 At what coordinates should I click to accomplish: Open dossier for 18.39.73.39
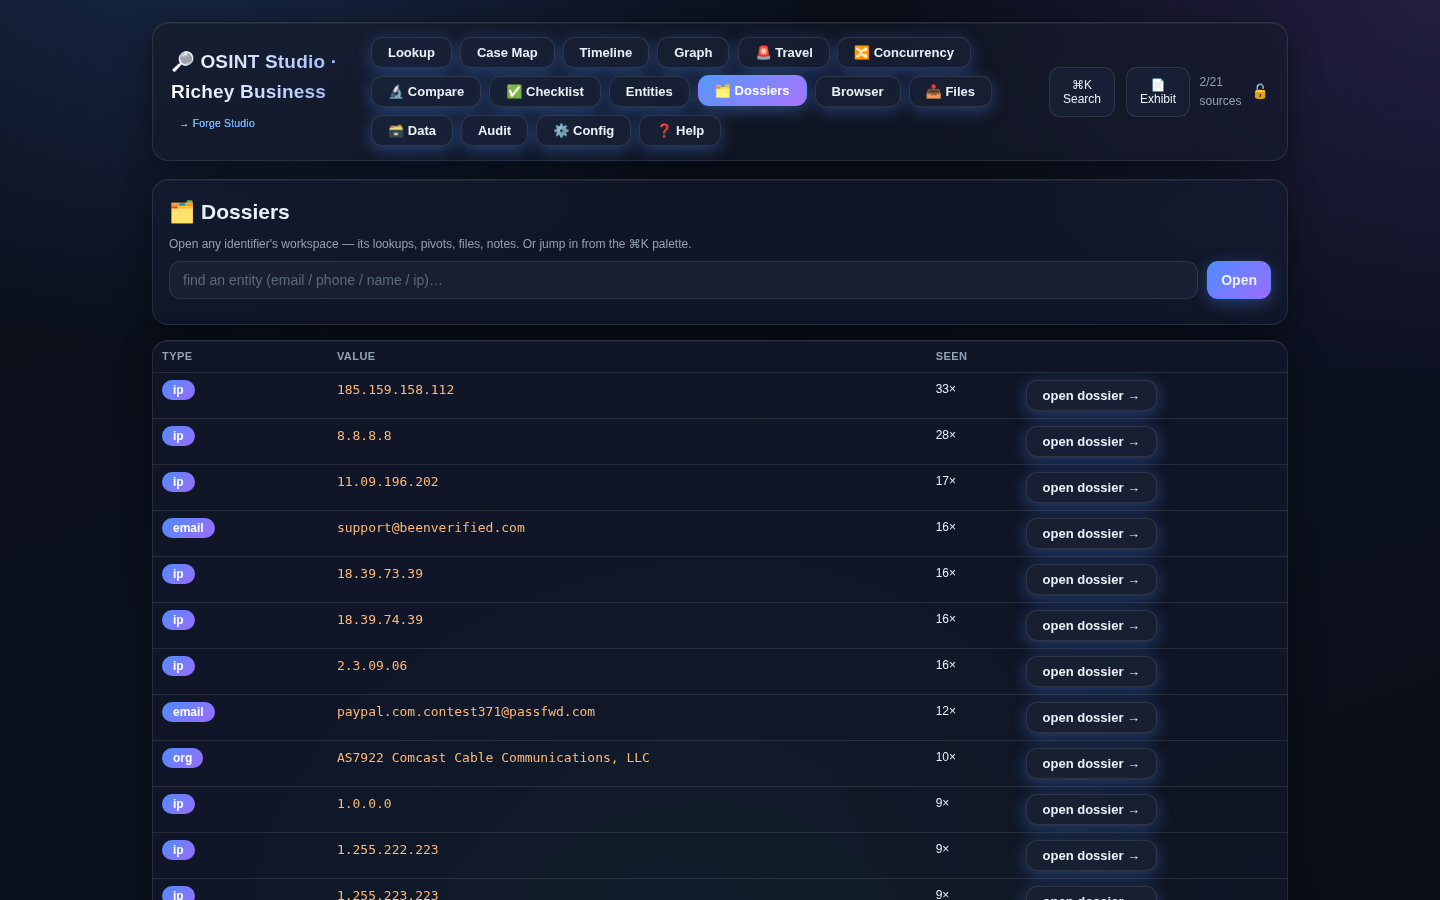pos(1091,580)
